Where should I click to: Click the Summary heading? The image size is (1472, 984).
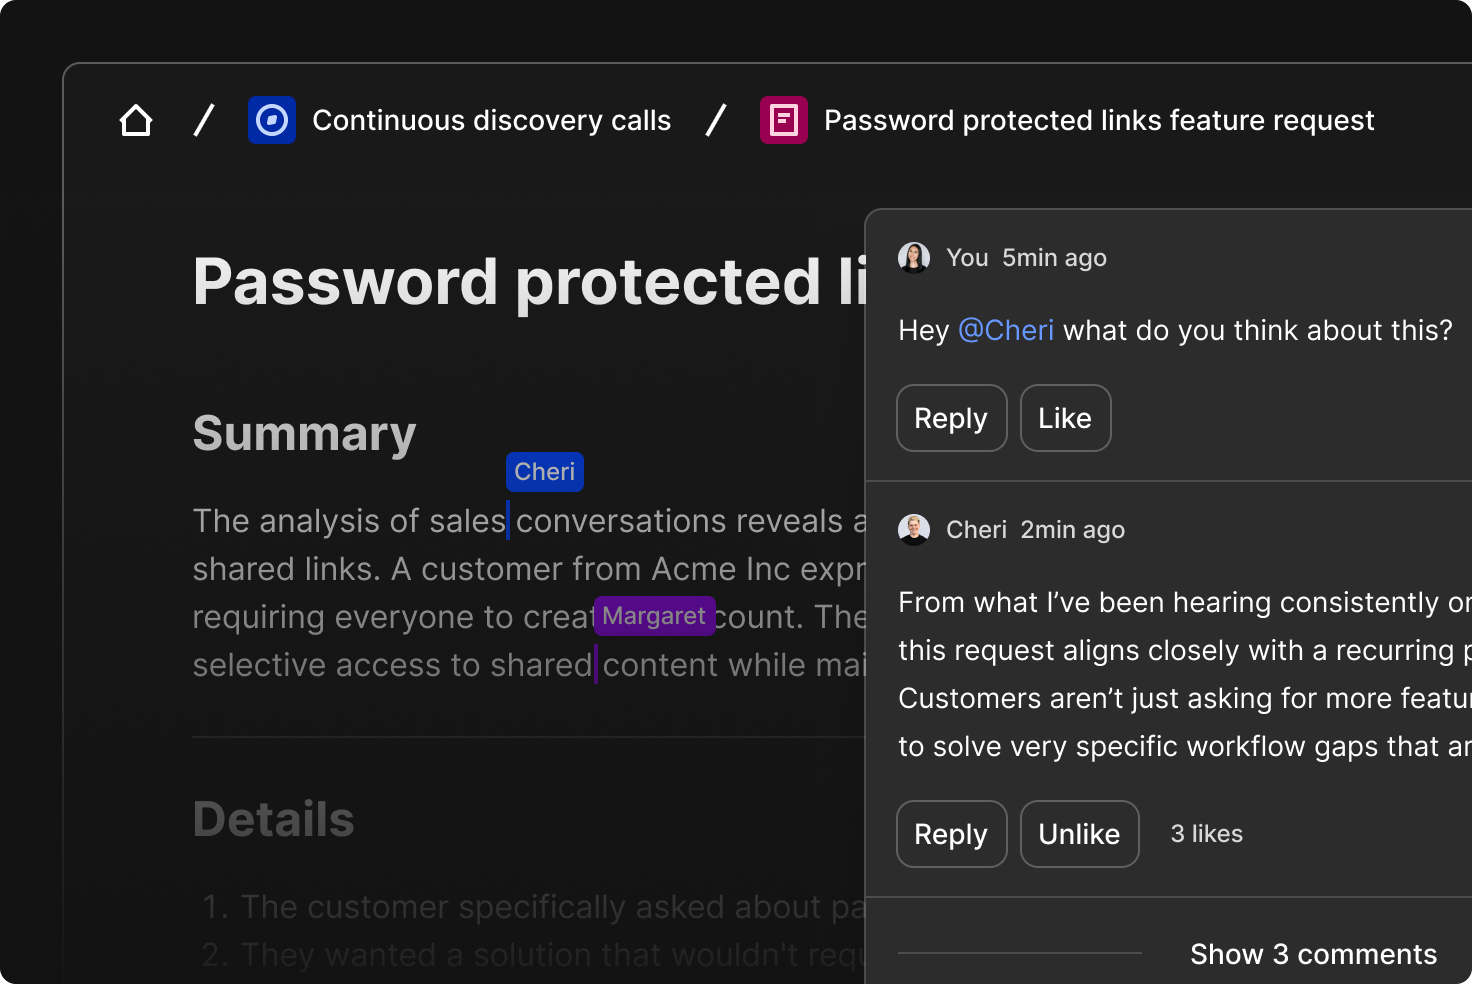[x=304, y=434]
